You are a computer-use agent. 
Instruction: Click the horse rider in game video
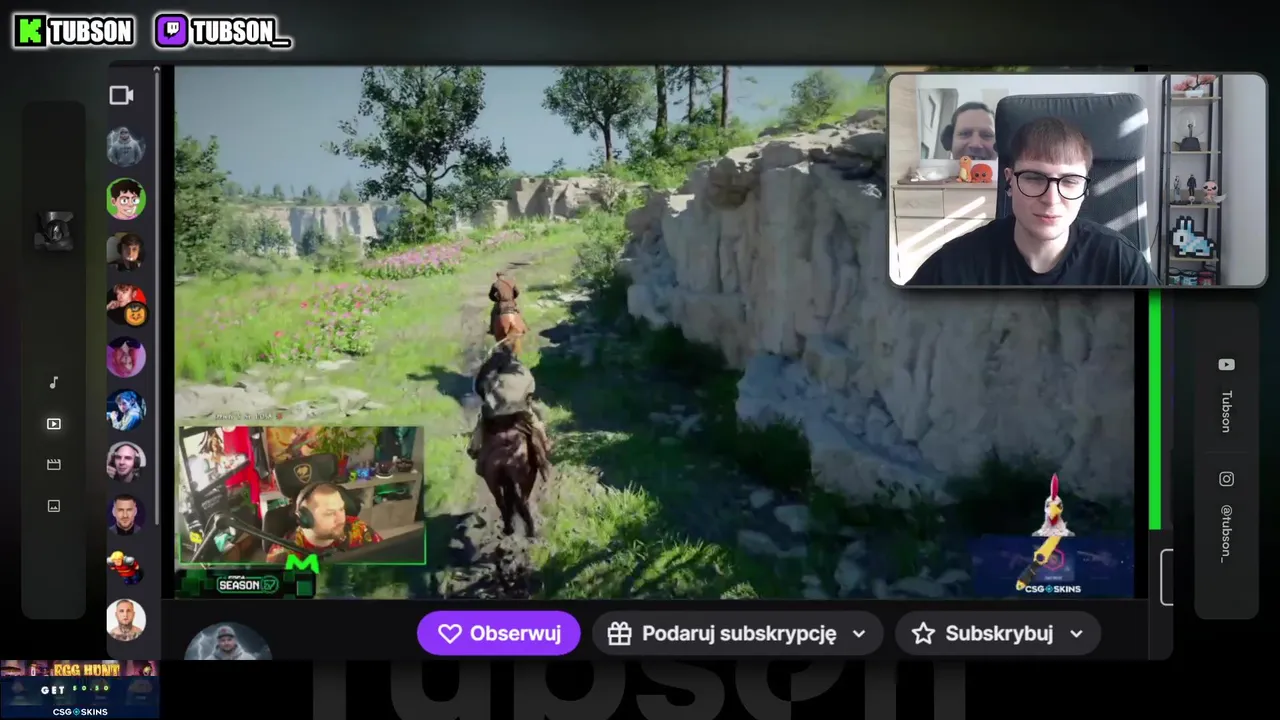point(509,440)
